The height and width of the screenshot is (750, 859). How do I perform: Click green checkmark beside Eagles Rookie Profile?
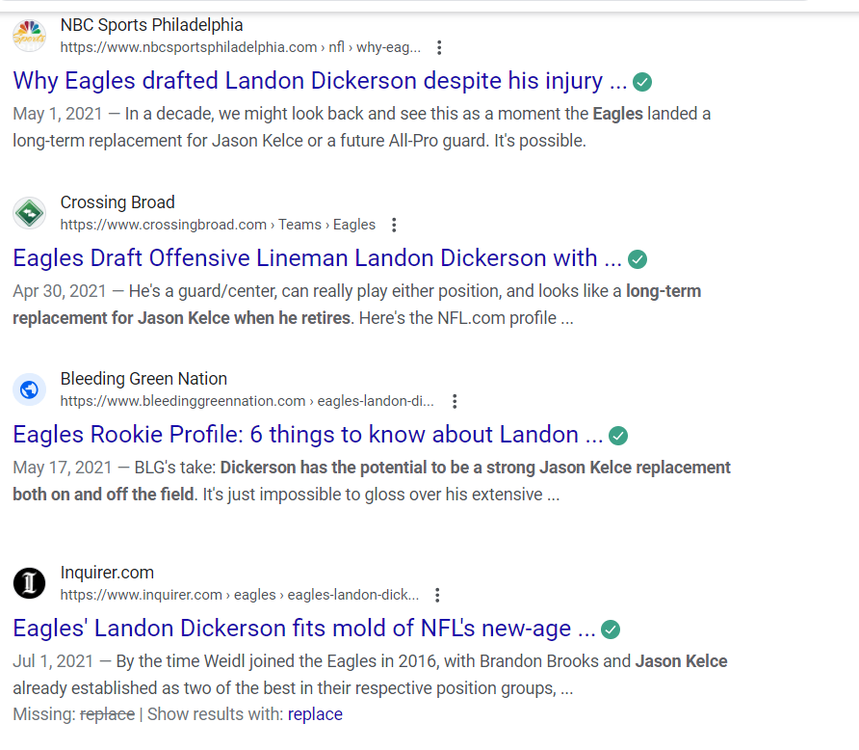pyautogui.click(x=618, y=436)
